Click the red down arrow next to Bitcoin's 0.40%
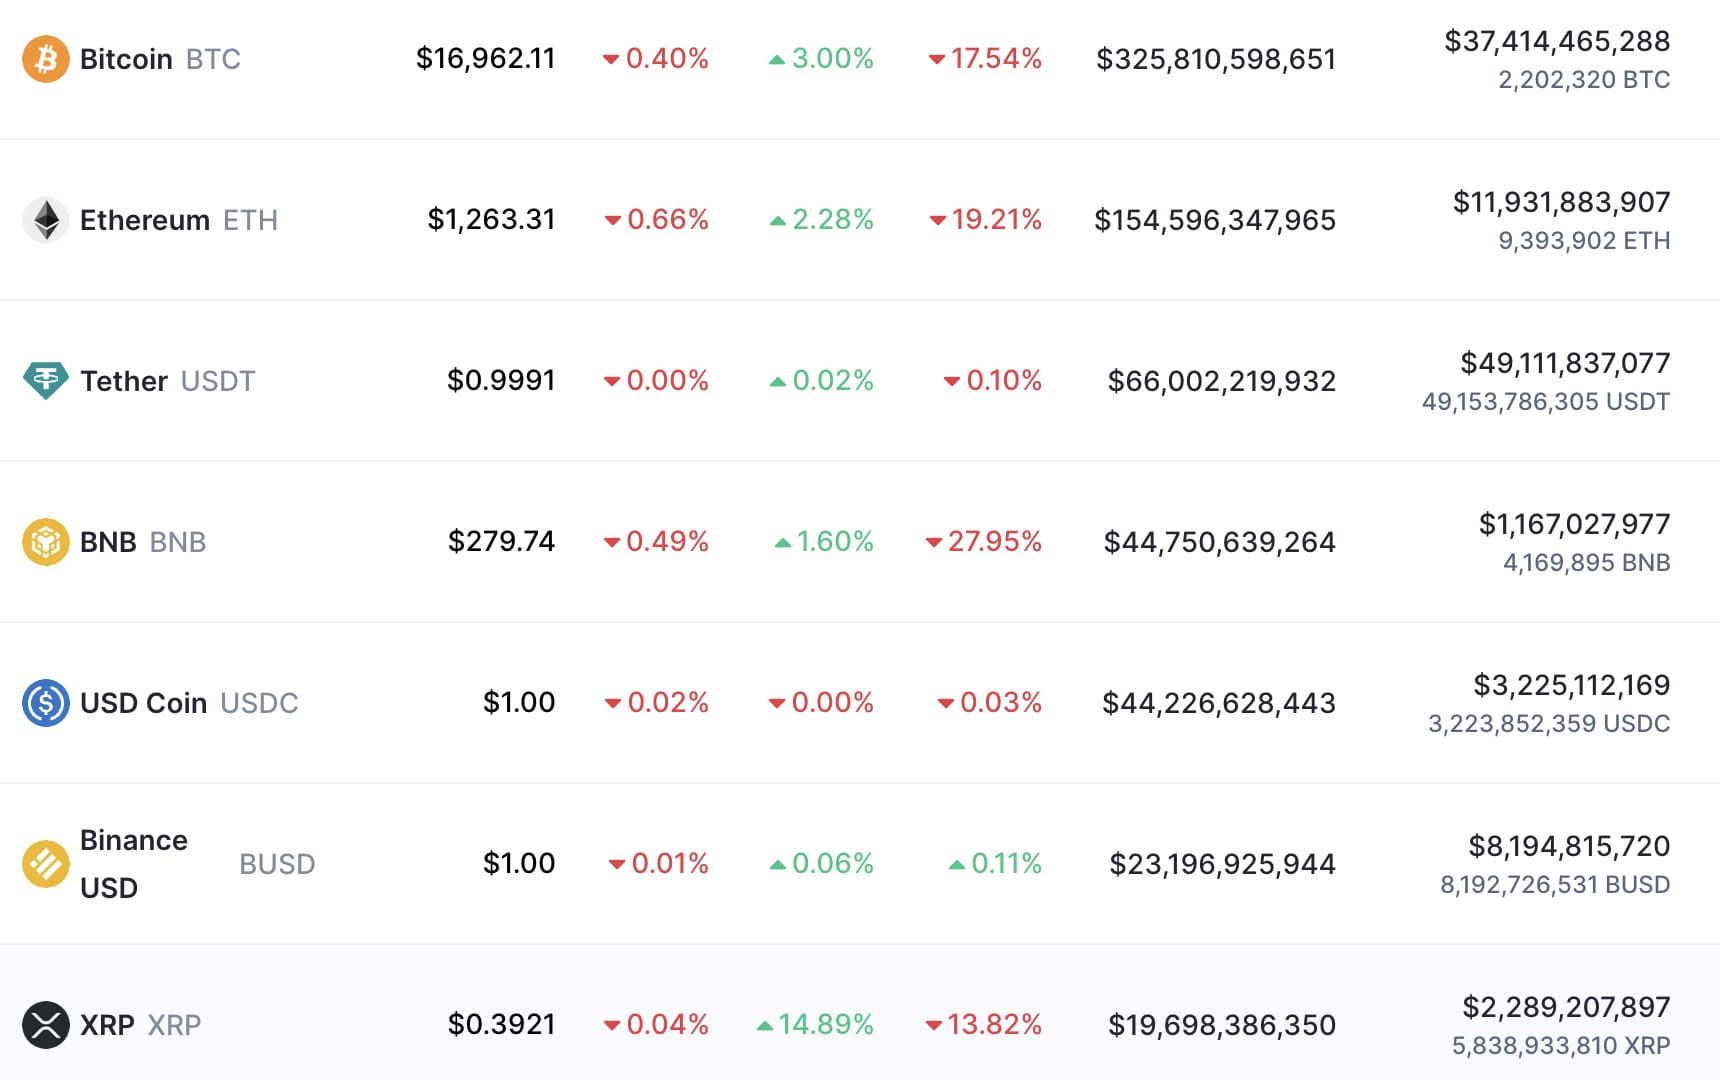Image resolution: width=1720 pixels, height=1080 pixels. click(x=610, y=59)
